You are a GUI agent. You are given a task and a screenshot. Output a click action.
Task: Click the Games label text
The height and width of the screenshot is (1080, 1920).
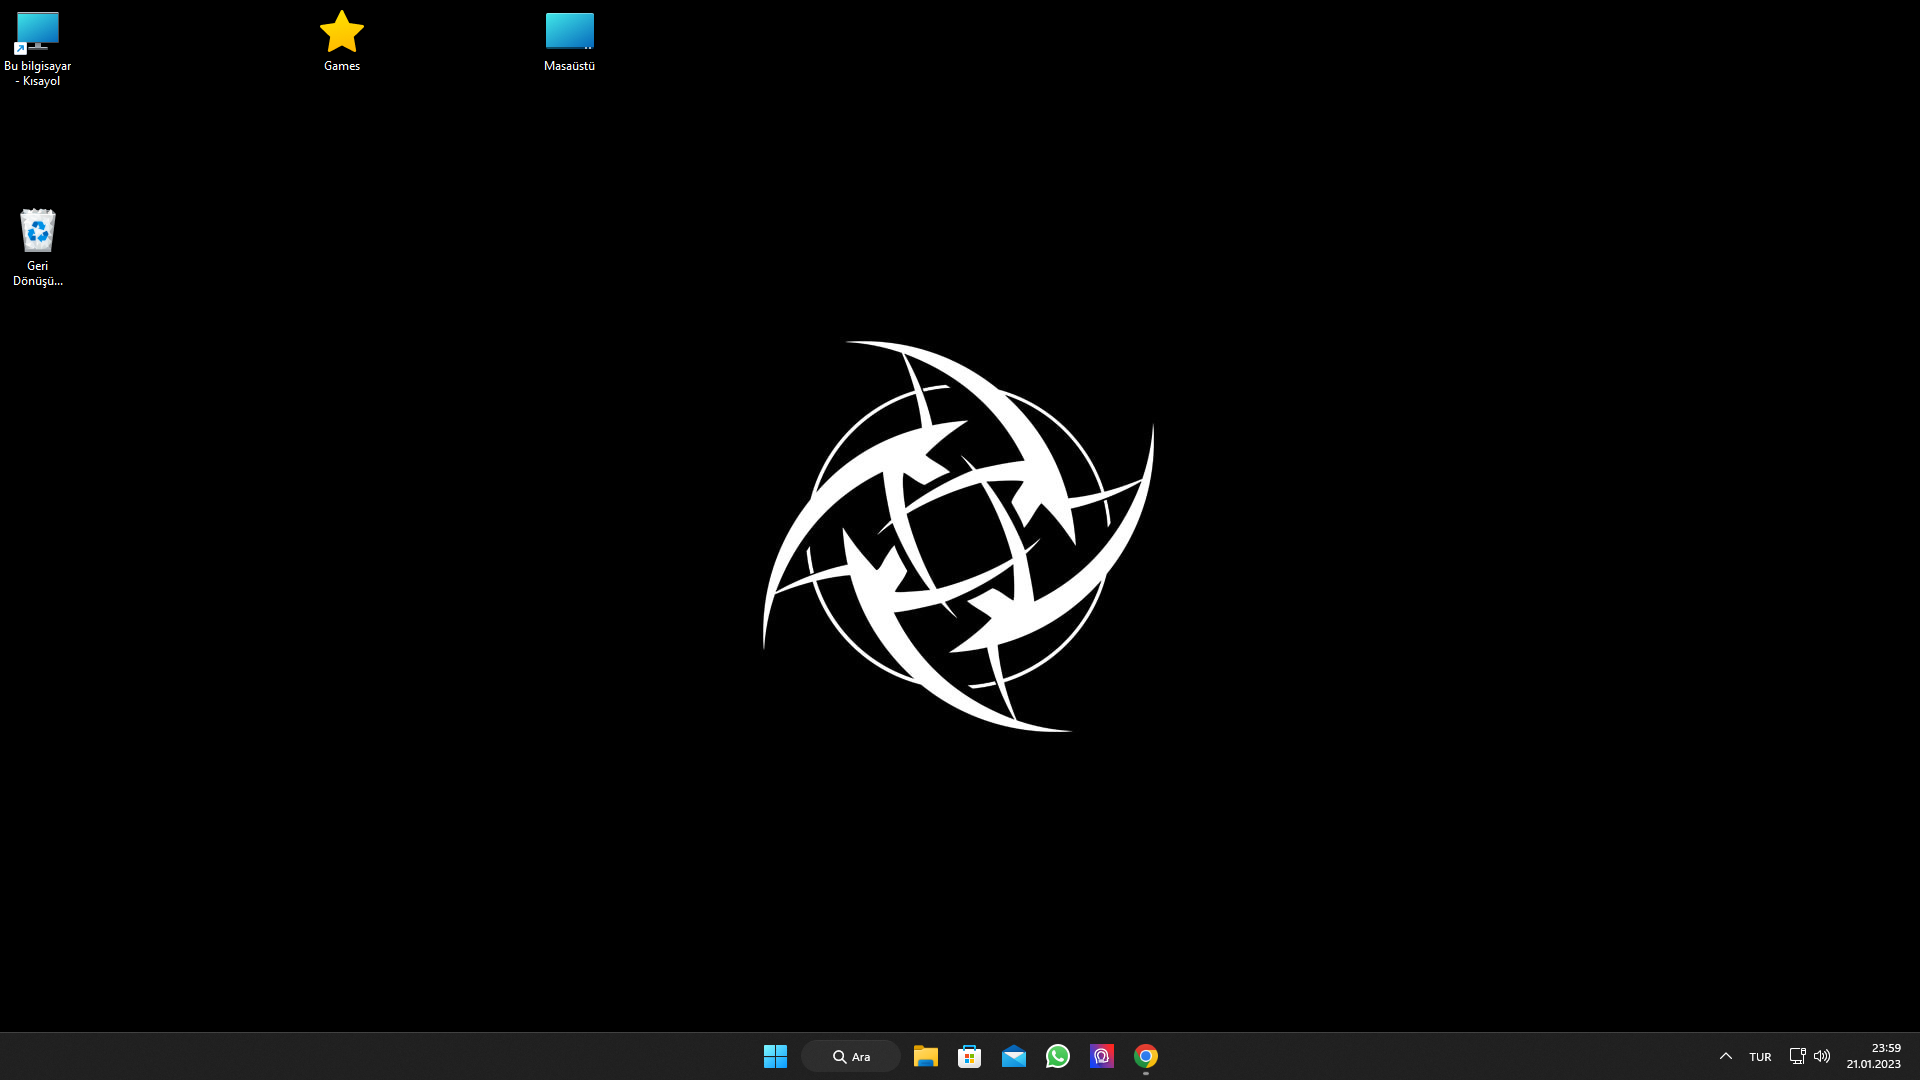tap(342, 66)
